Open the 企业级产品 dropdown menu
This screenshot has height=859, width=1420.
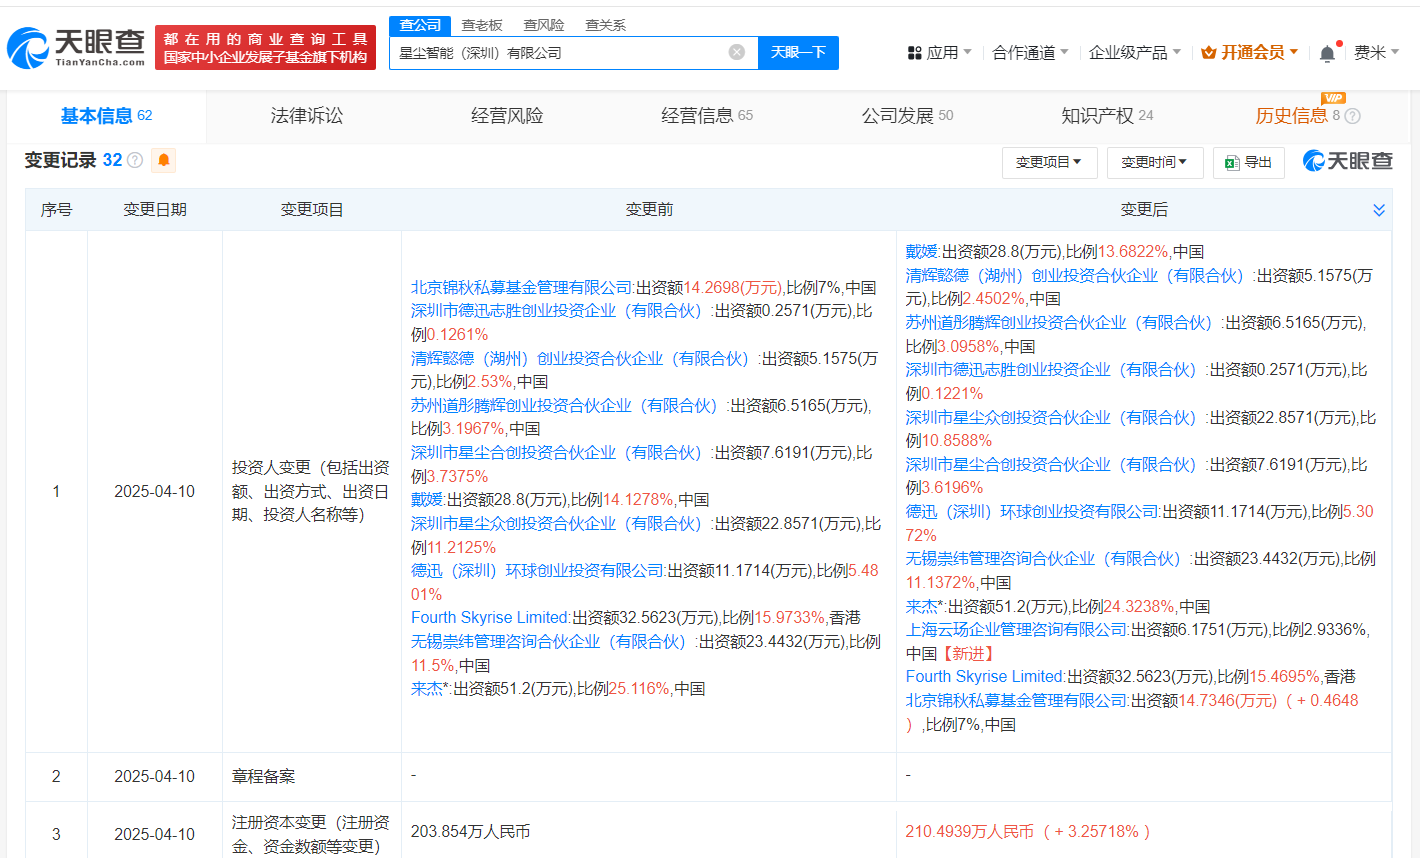[x=1134, y=52]
